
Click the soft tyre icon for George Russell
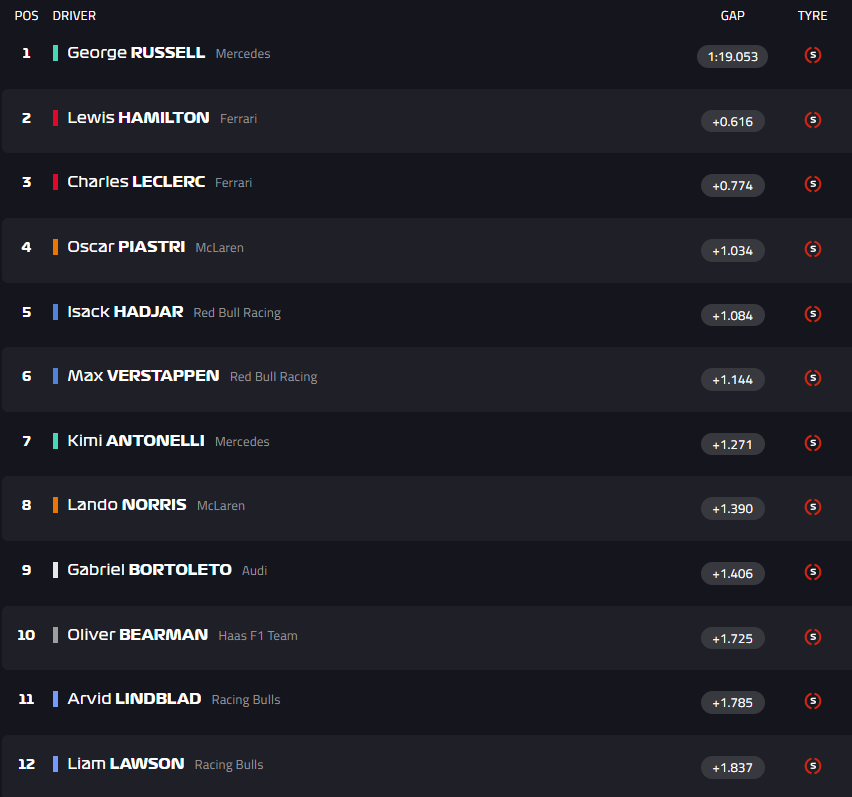(x=813, y=56)
